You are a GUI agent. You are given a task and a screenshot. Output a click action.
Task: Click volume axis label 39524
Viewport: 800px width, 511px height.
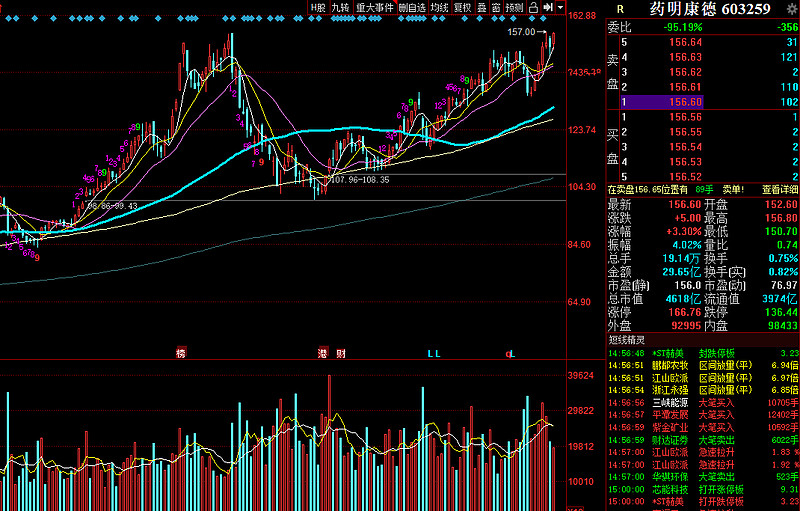pyautogui.click(x=581, y=376)
